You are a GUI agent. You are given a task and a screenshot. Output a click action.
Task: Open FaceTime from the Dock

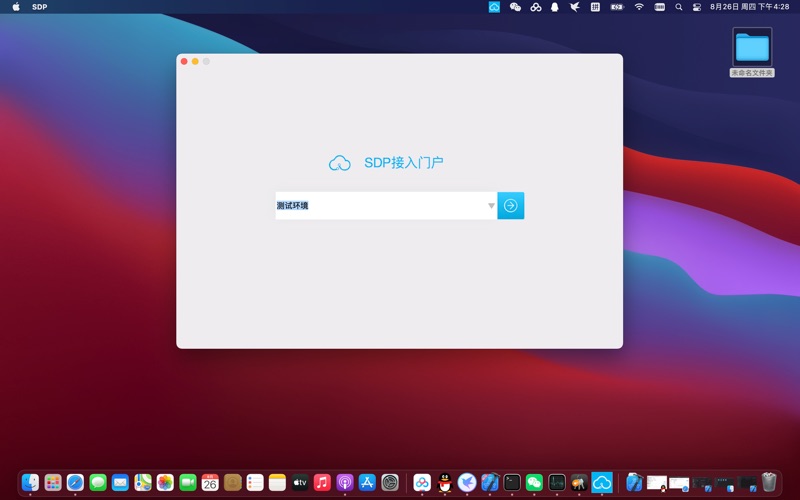pos(187,482)
